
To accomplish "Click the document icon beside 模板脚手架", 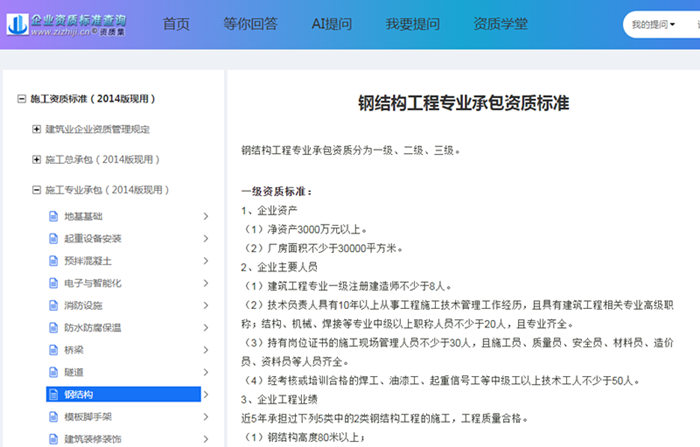I will coord(54,417).
